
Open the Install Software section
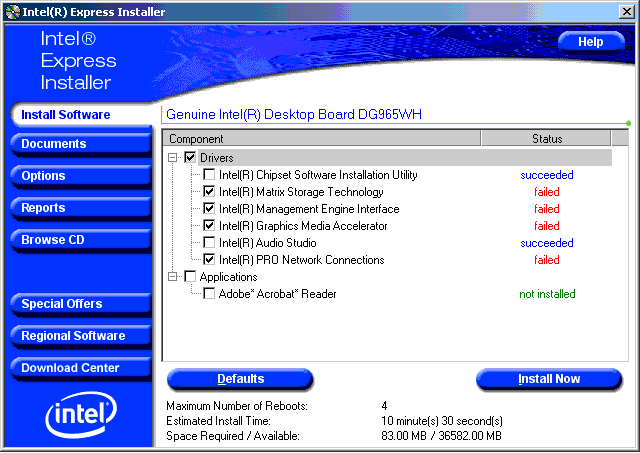[x=82, y=115]
